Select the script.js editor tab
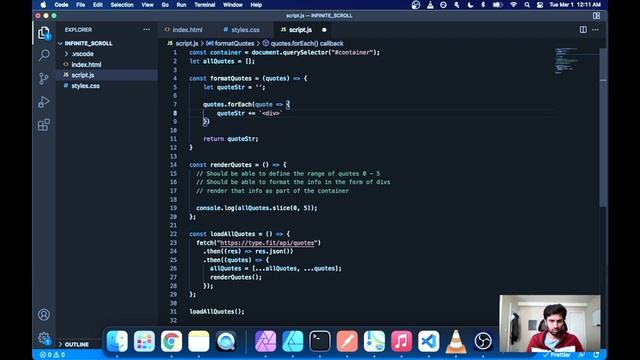The height and width of the screenshot is (360, 640). (300, 29)
